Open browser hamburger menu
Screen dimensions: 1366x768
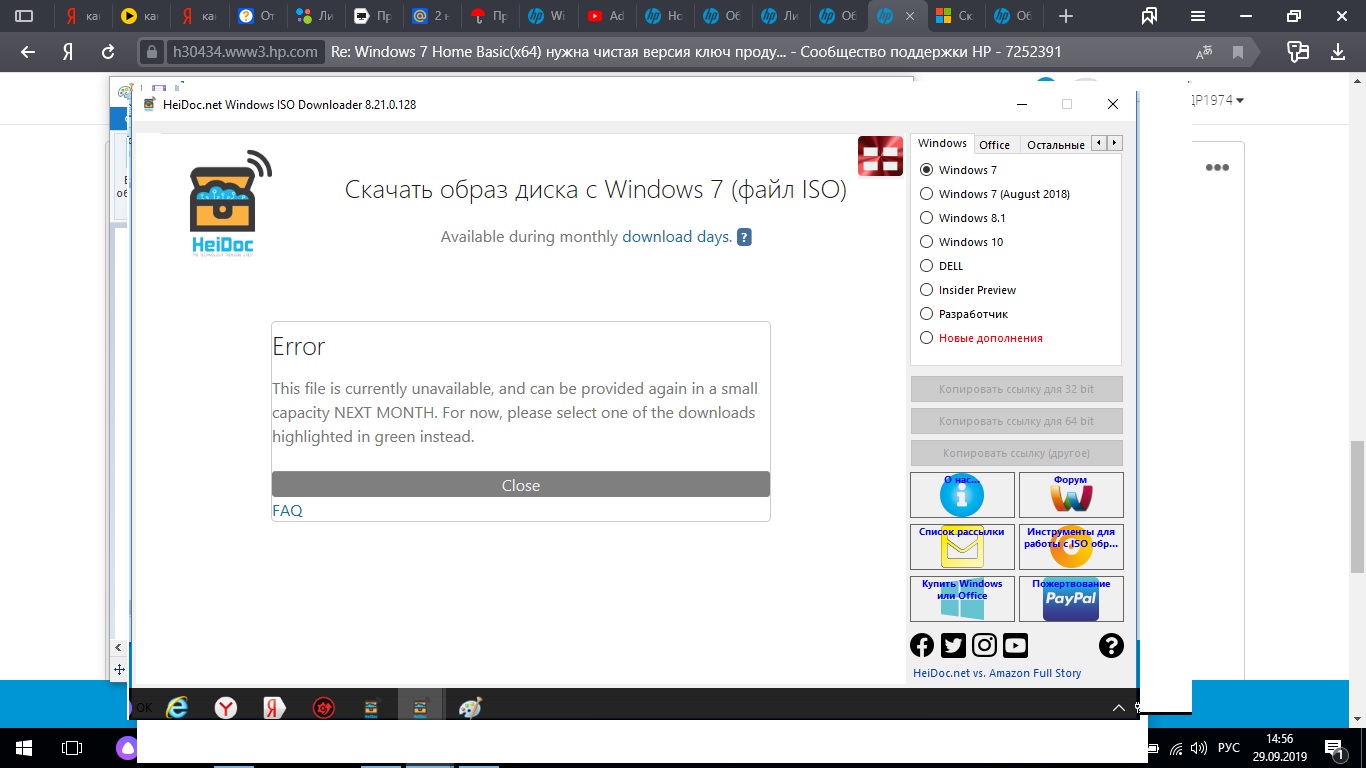(1198, 16)
